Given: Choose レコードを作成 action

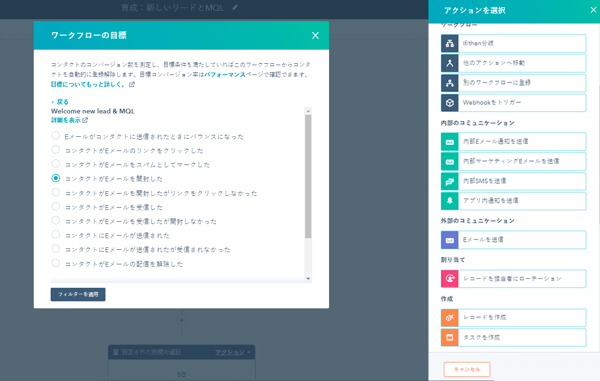Looking at the screenshot, I should click(x=514, y=318).
